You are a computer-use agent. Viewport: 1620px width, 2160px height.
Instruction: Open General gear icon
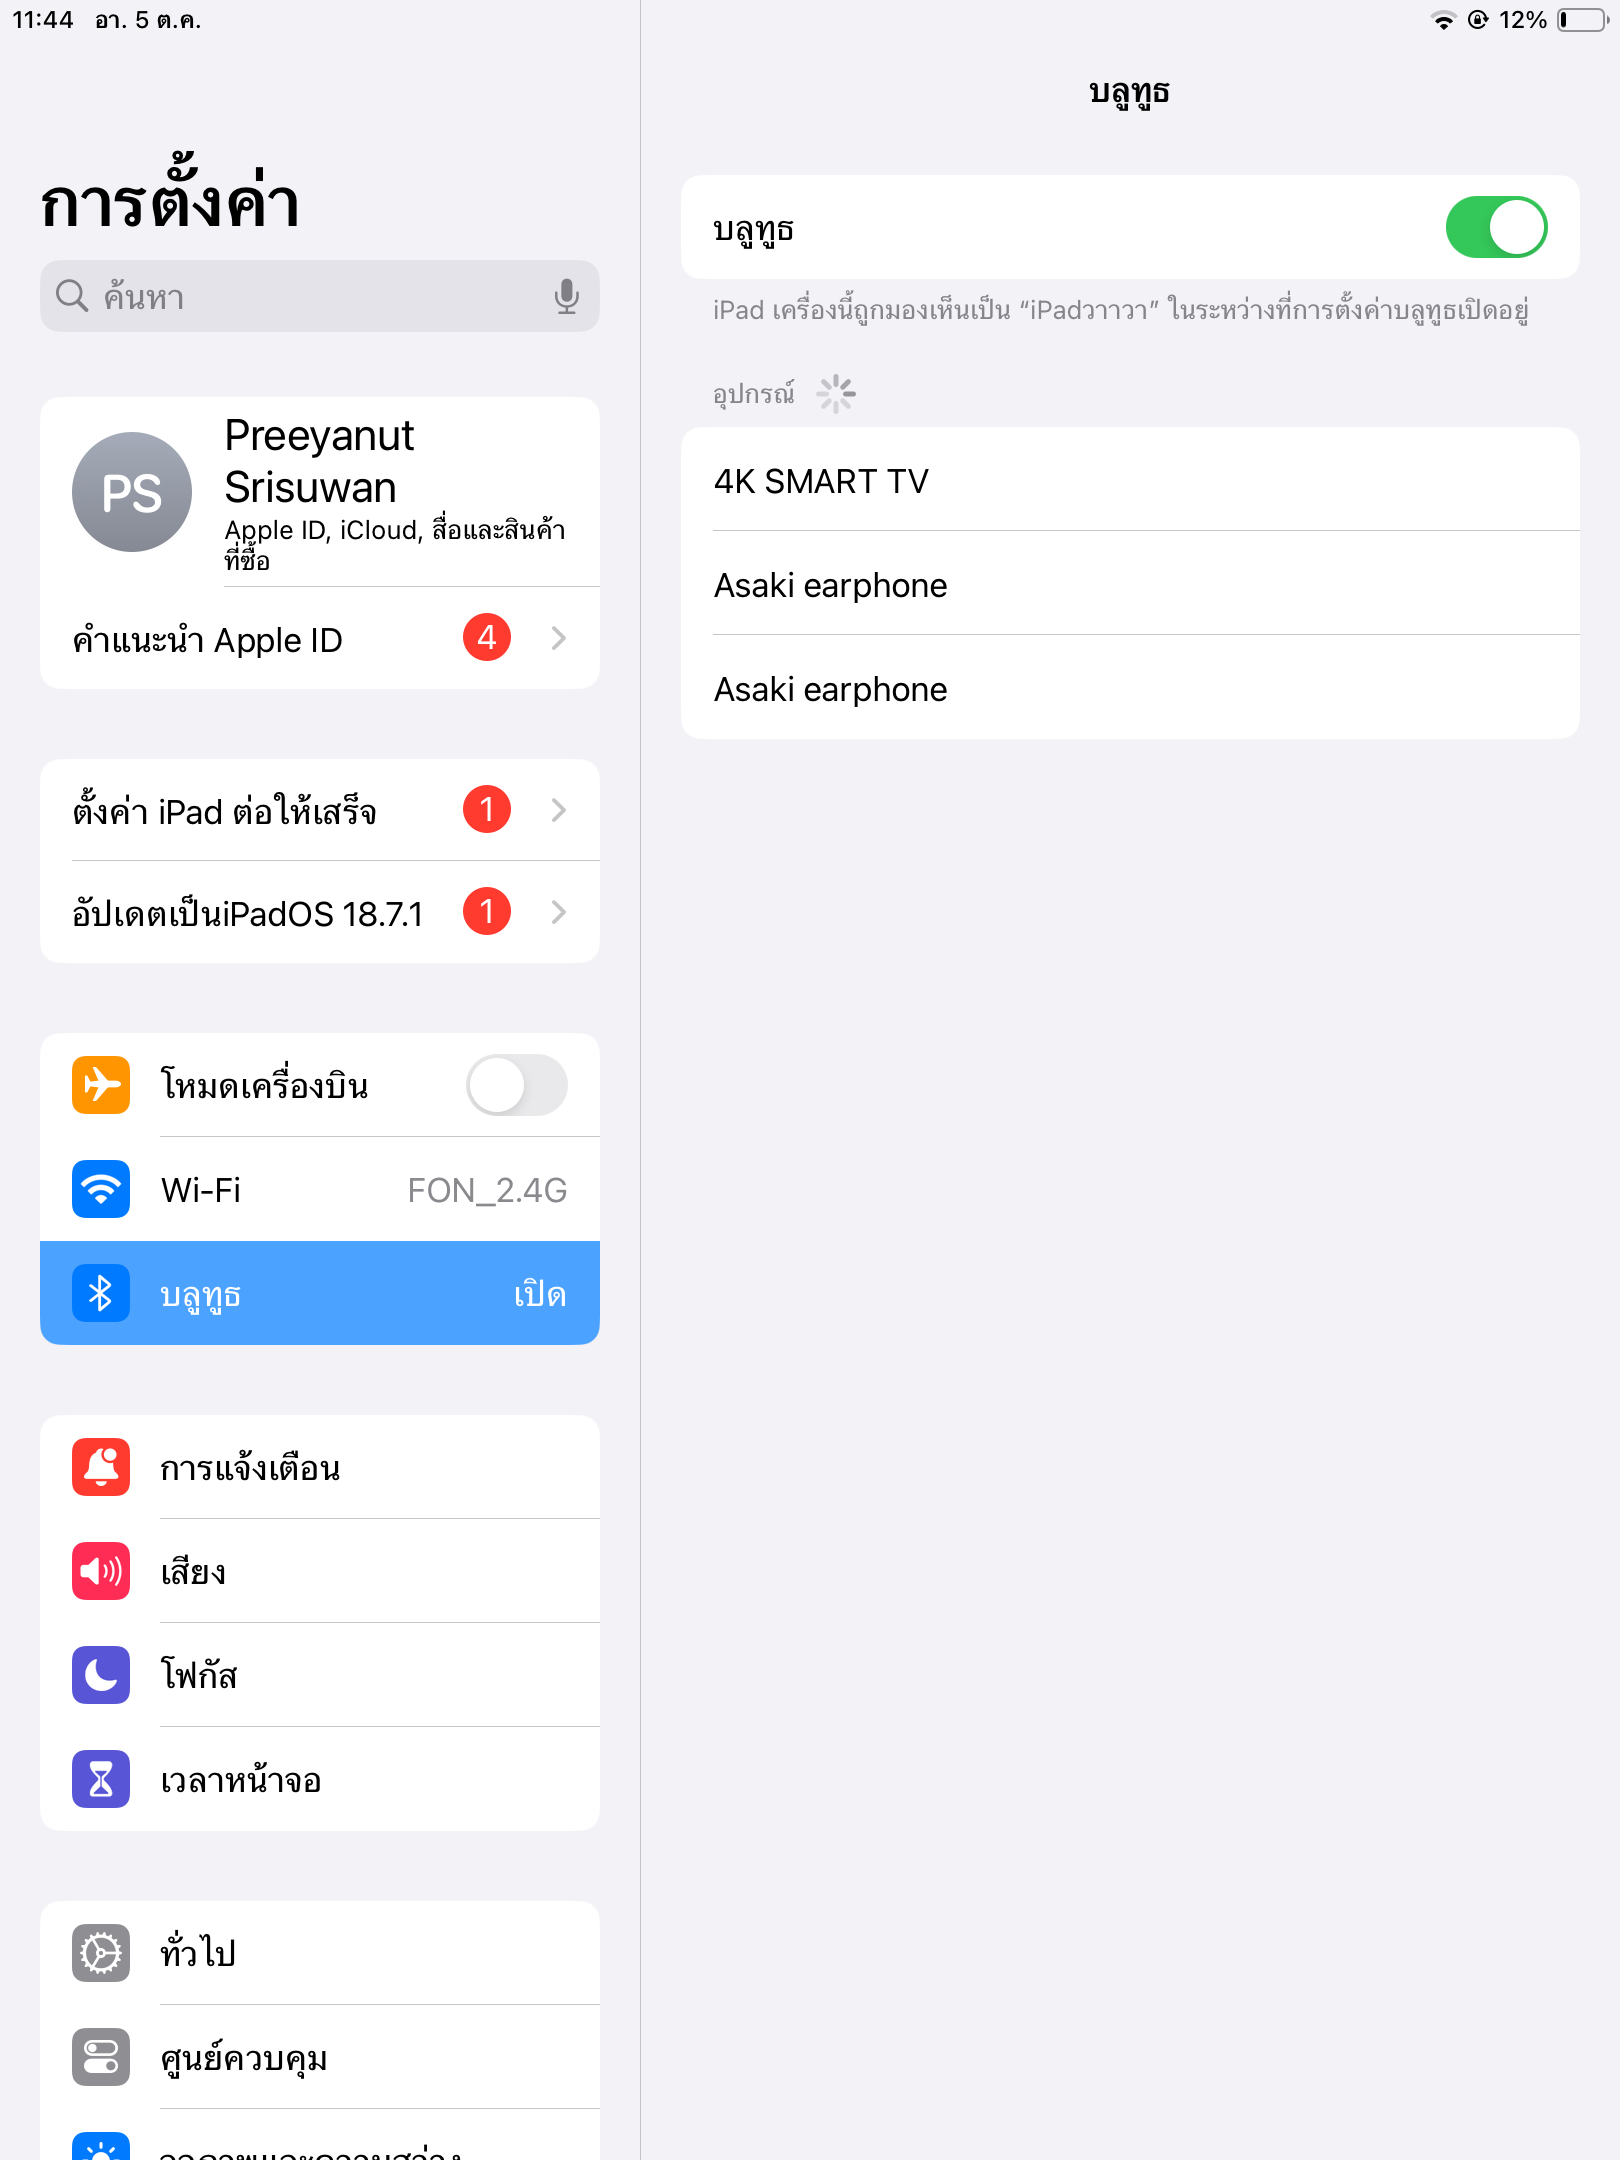[x=101, y=1953]
